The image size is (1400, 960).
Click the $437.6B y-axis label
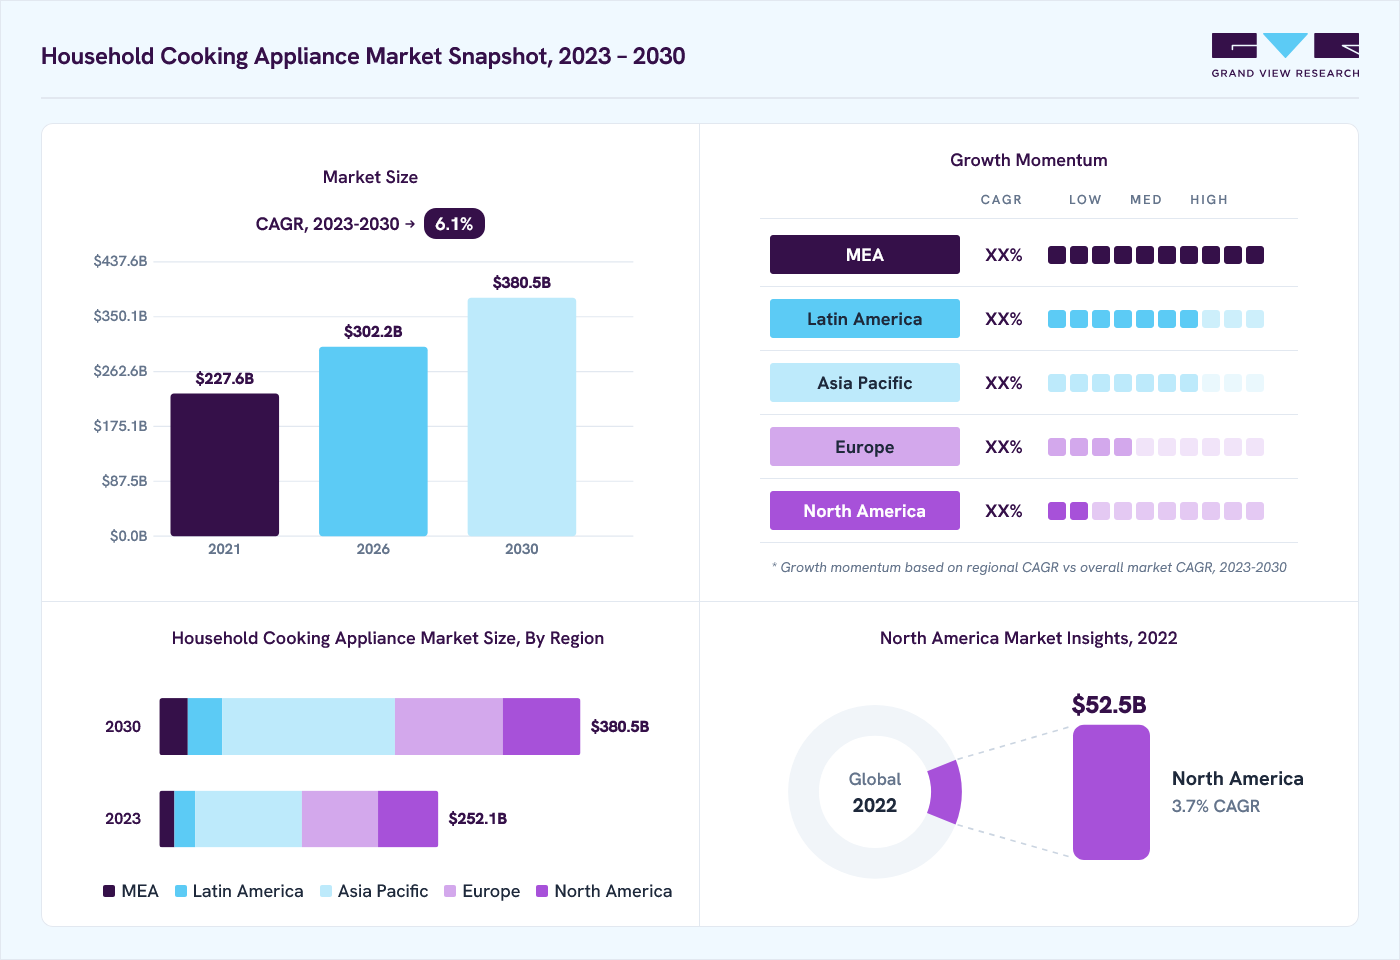(x=120, y=261)
